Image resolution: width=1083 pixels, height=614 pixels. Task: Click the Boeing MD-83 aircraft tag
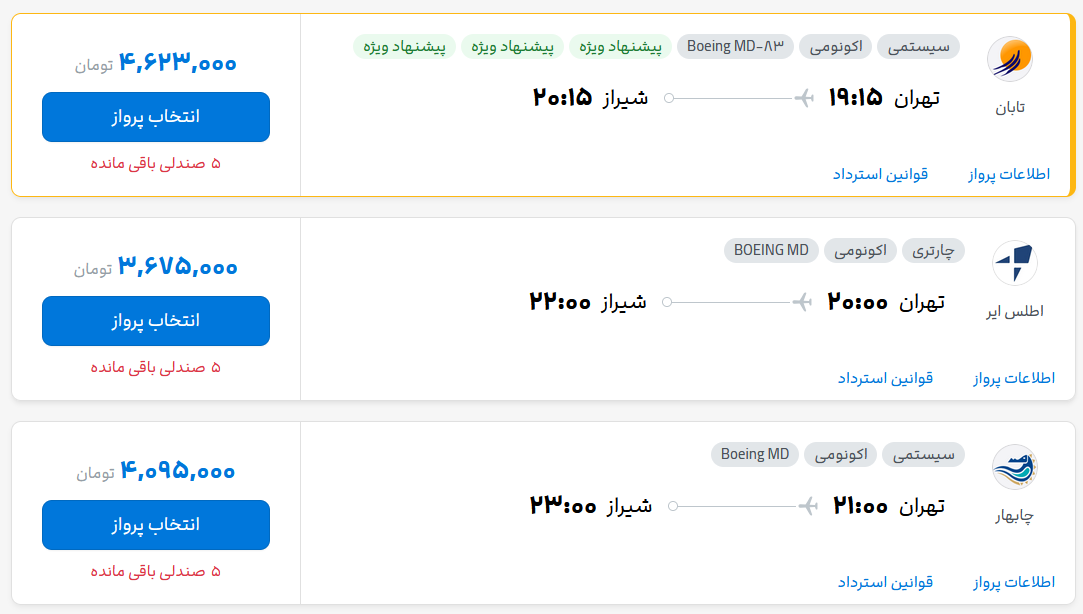tap(735, 46)
